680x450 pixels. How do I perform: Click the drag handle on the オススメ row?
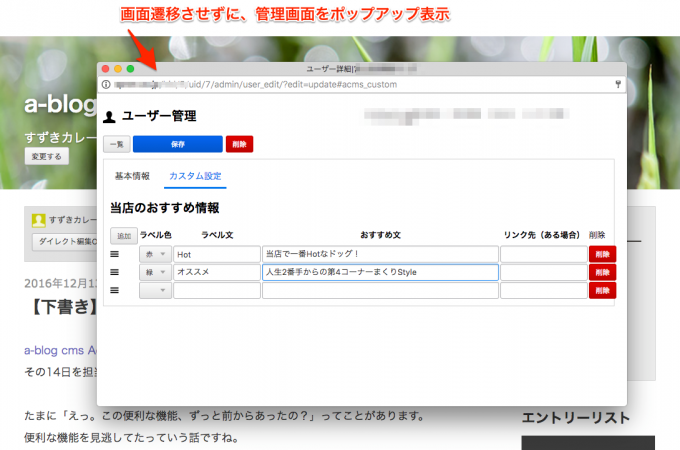point(114,272)
